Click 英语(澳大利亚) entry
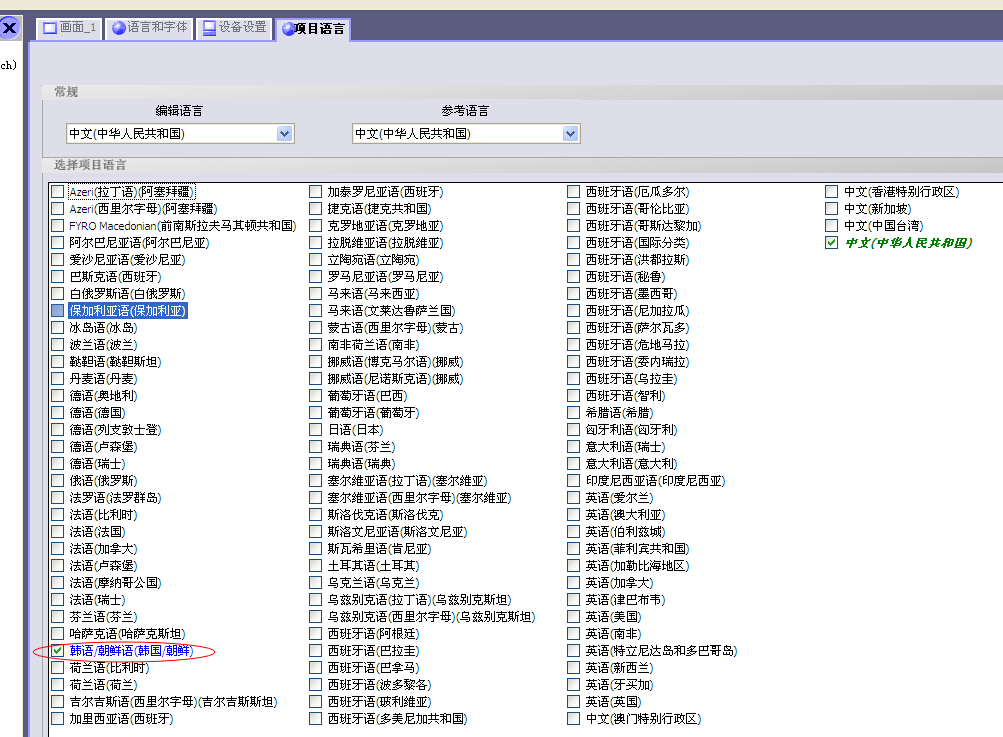 [x=626, y=514]
